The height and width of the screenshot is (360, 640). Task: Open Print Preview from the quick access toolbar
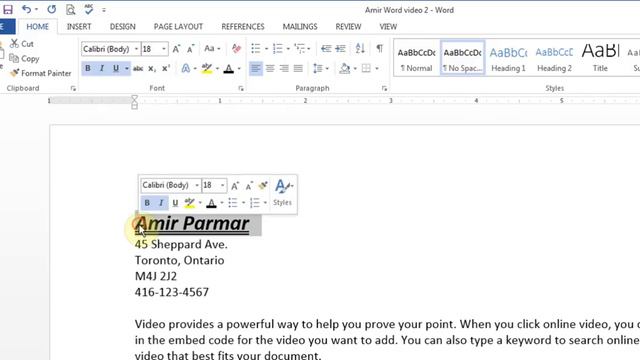coord(70,9)
